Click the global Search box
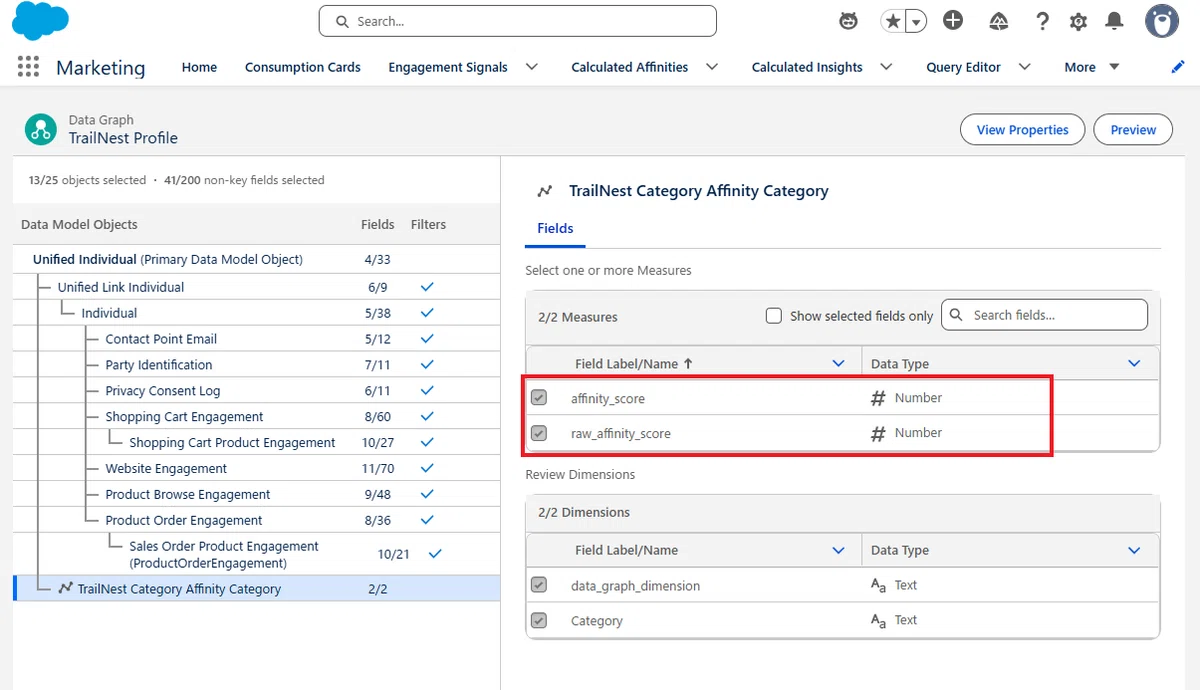 [x=517, y=21]
